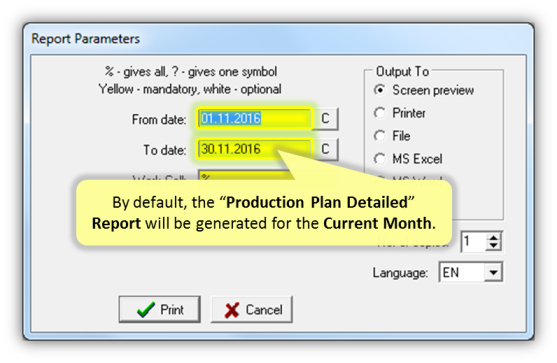Decrease number of copies with down arrow
Viewport: 557px width, 363px height.
[493, 246]
